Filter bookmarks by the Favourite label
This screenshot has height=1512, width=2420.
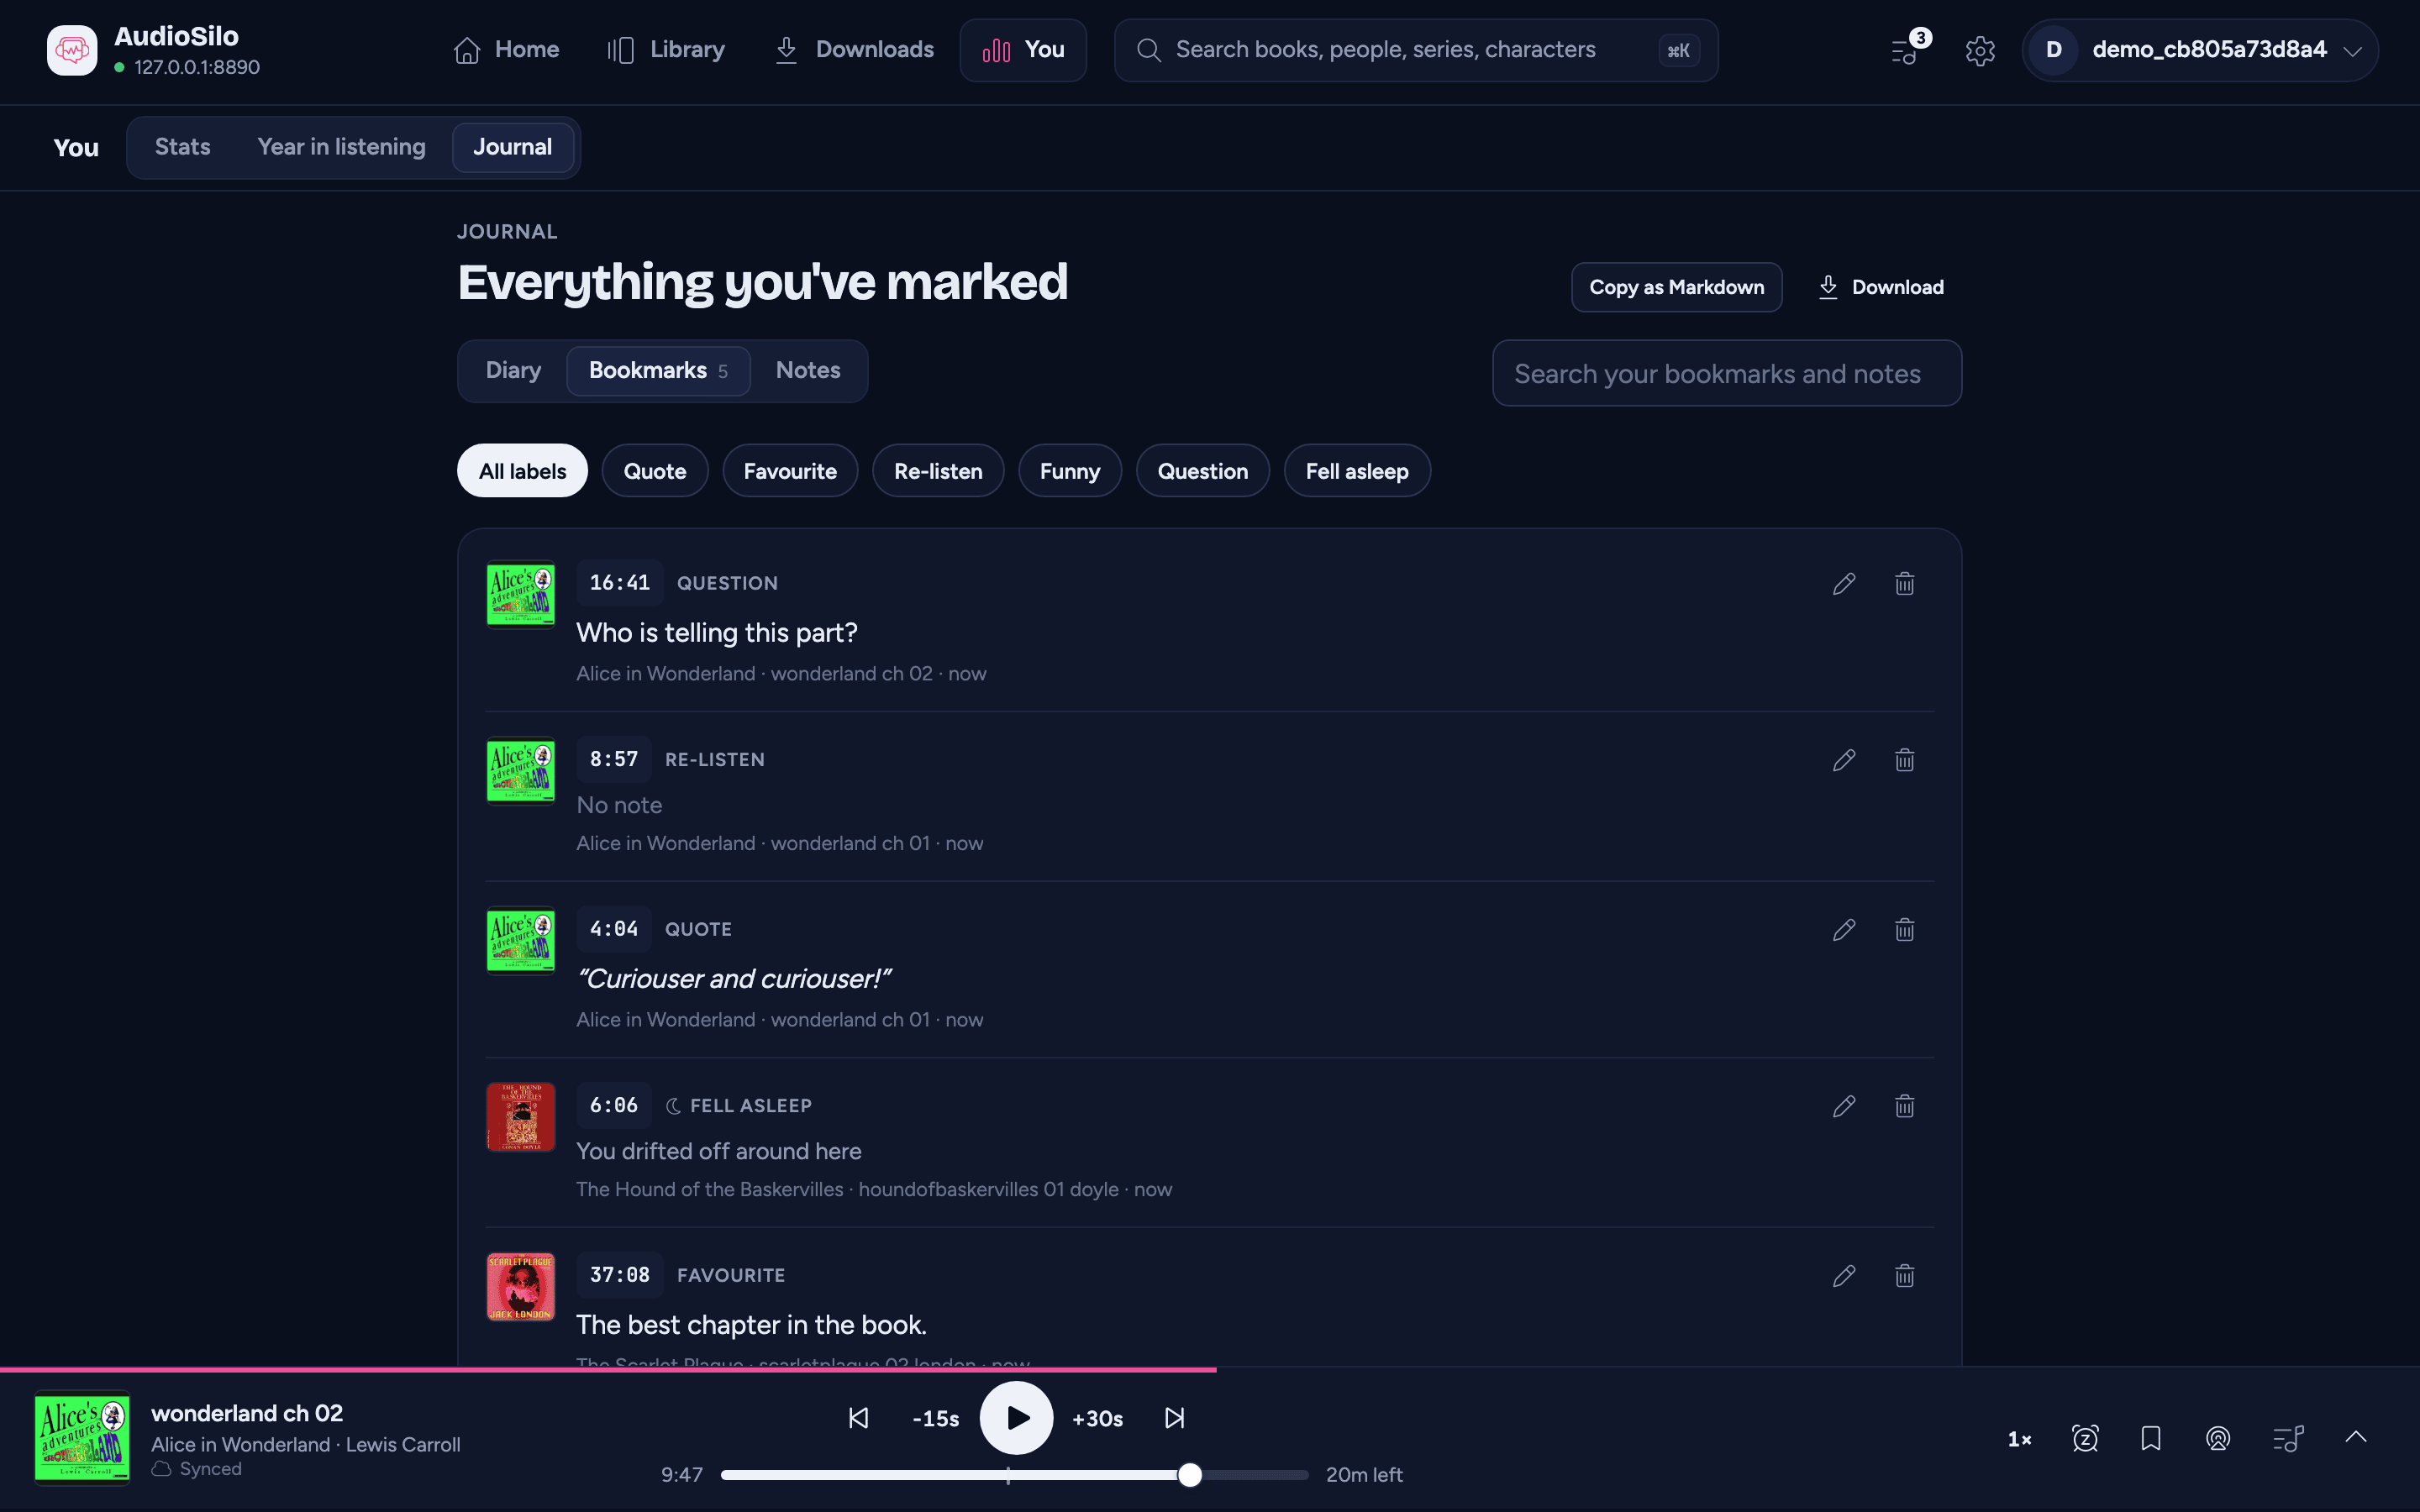tap(790, 471)
